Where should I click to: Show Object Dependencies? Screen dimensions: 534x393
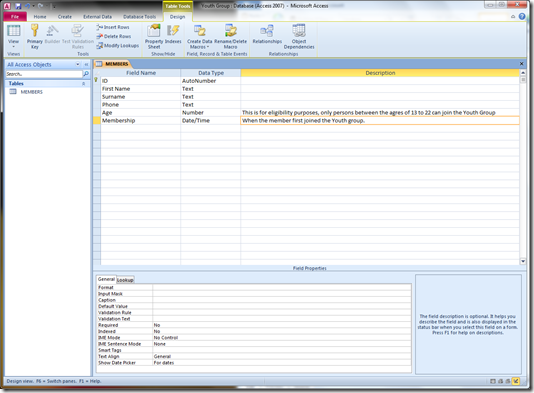pos(299,36)
